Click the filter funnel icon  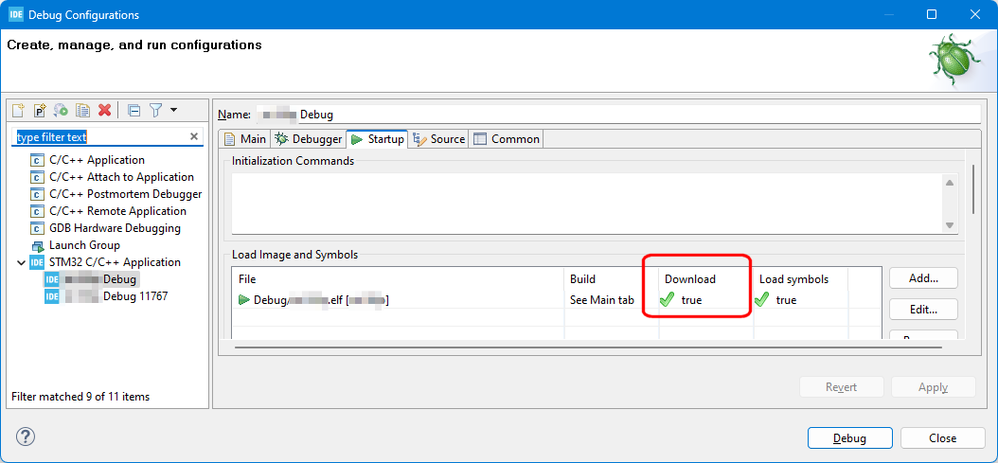click(156, 110)
